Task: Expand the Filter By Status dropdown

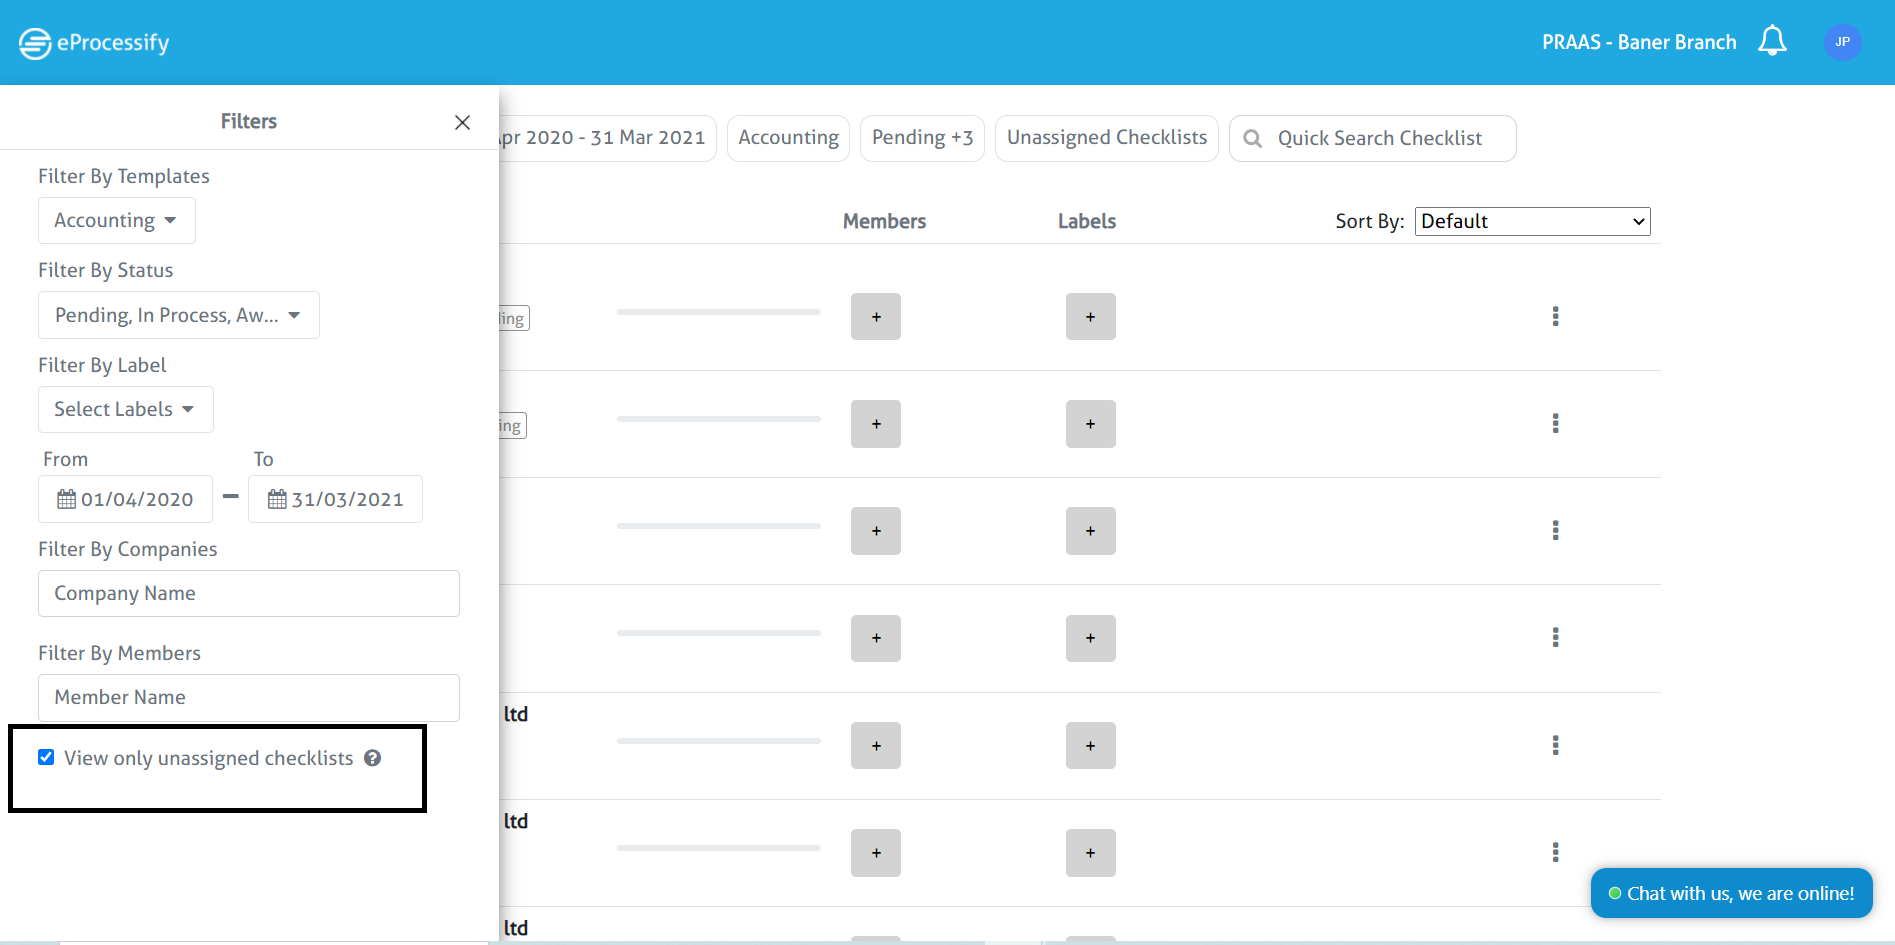Action: (178, 315)
